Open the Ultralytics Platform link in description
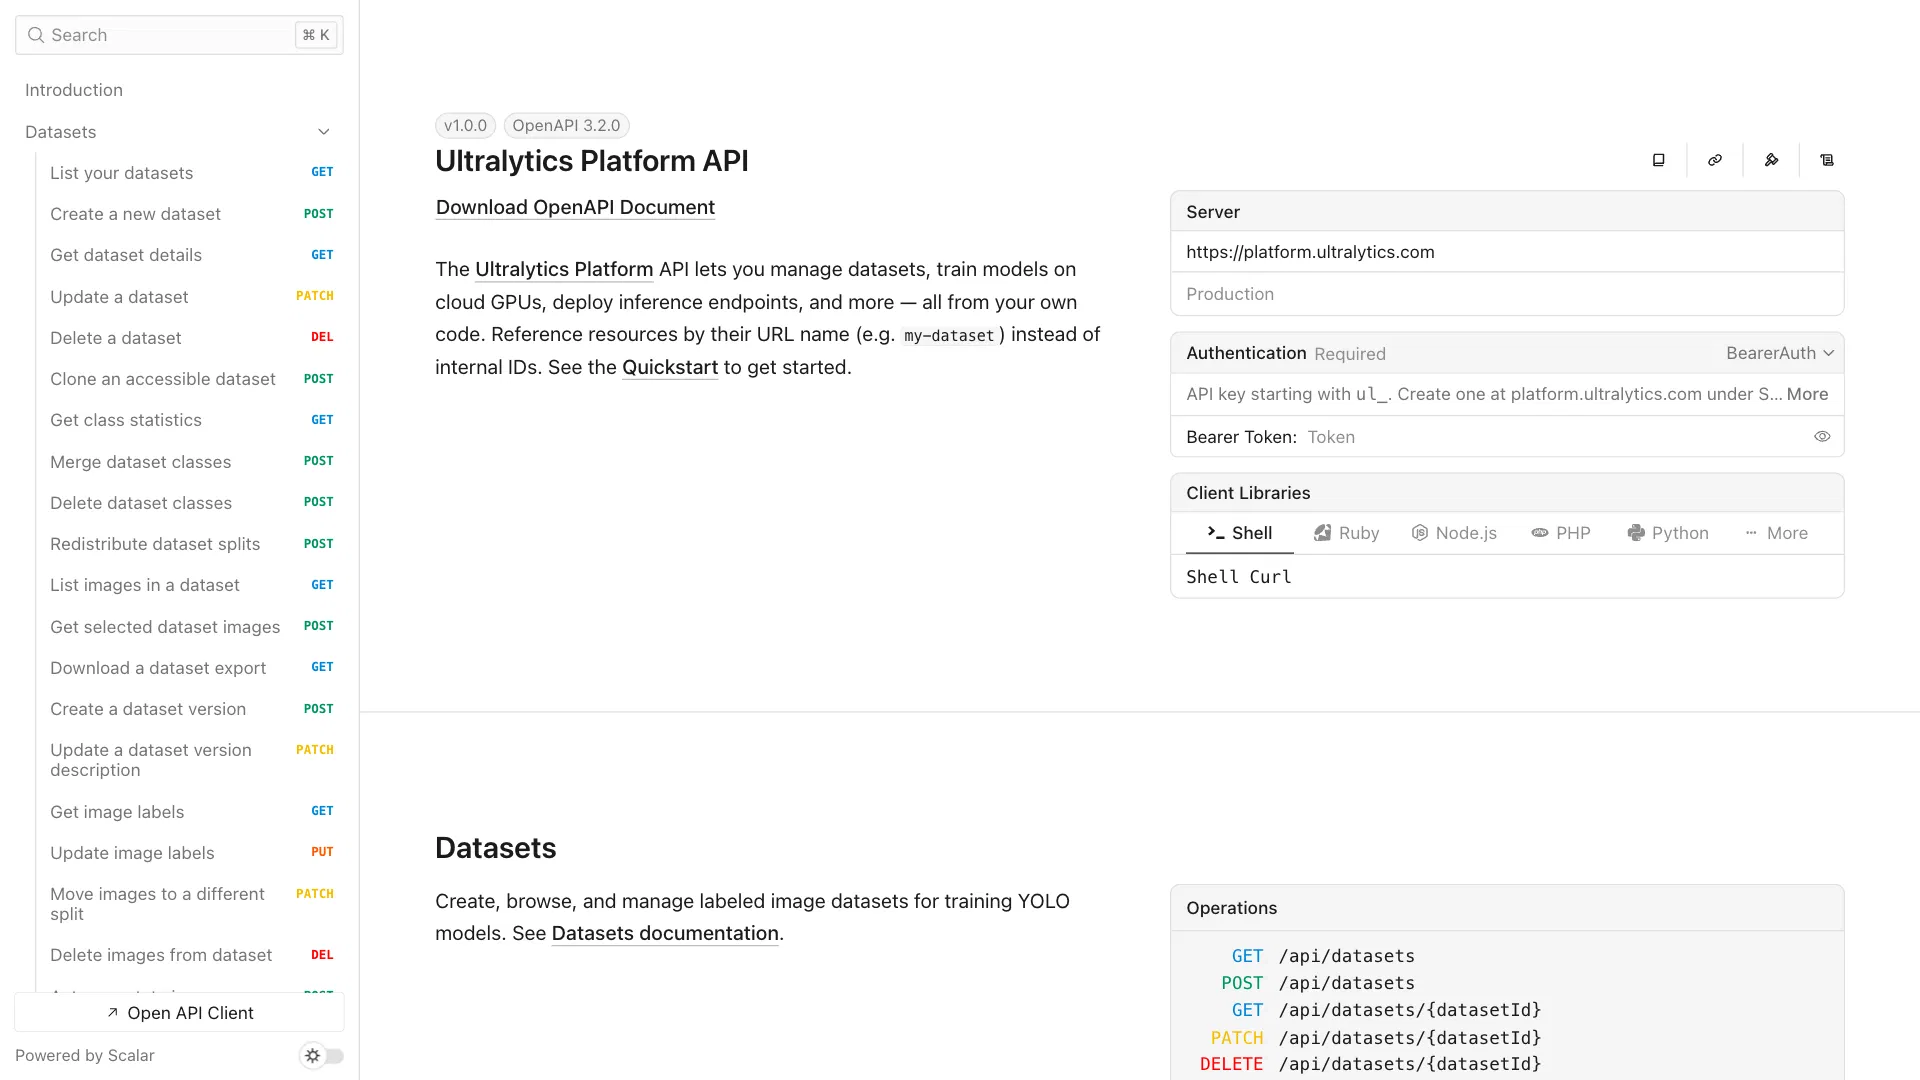Viewport: 1920px width, 1080px height. pyautogui.click(x=564, y=269)
